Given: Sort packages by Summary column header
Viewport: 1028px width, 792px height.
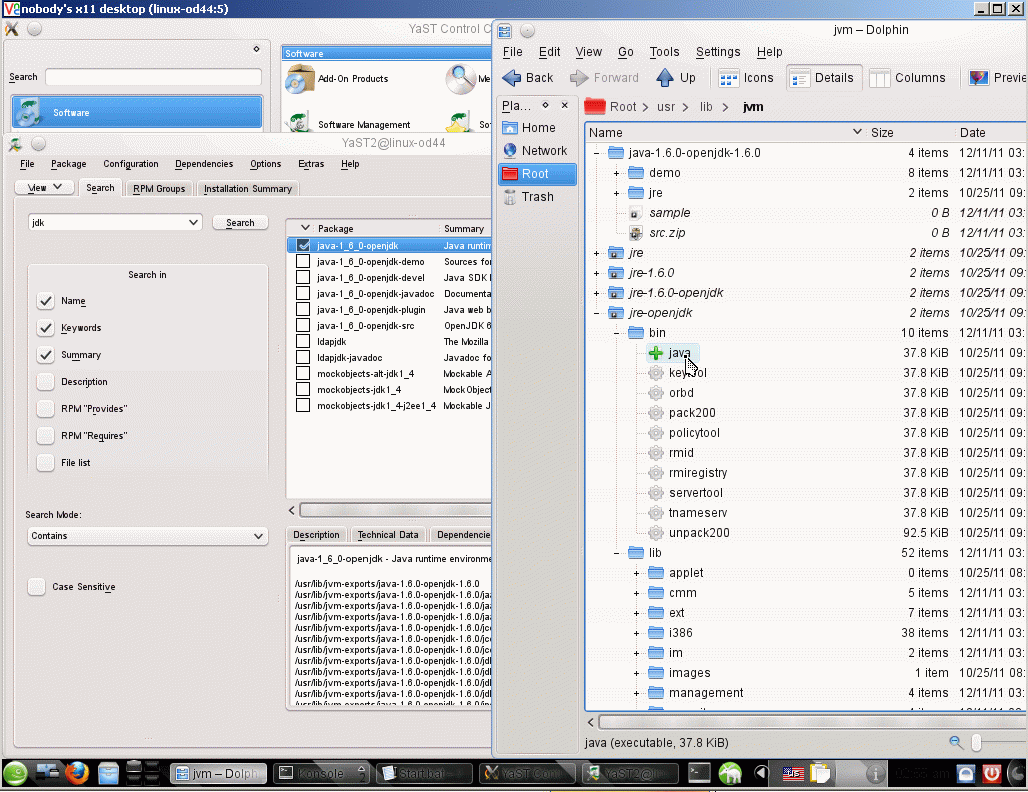Looking at the screenshot, I should coord(464,228).
